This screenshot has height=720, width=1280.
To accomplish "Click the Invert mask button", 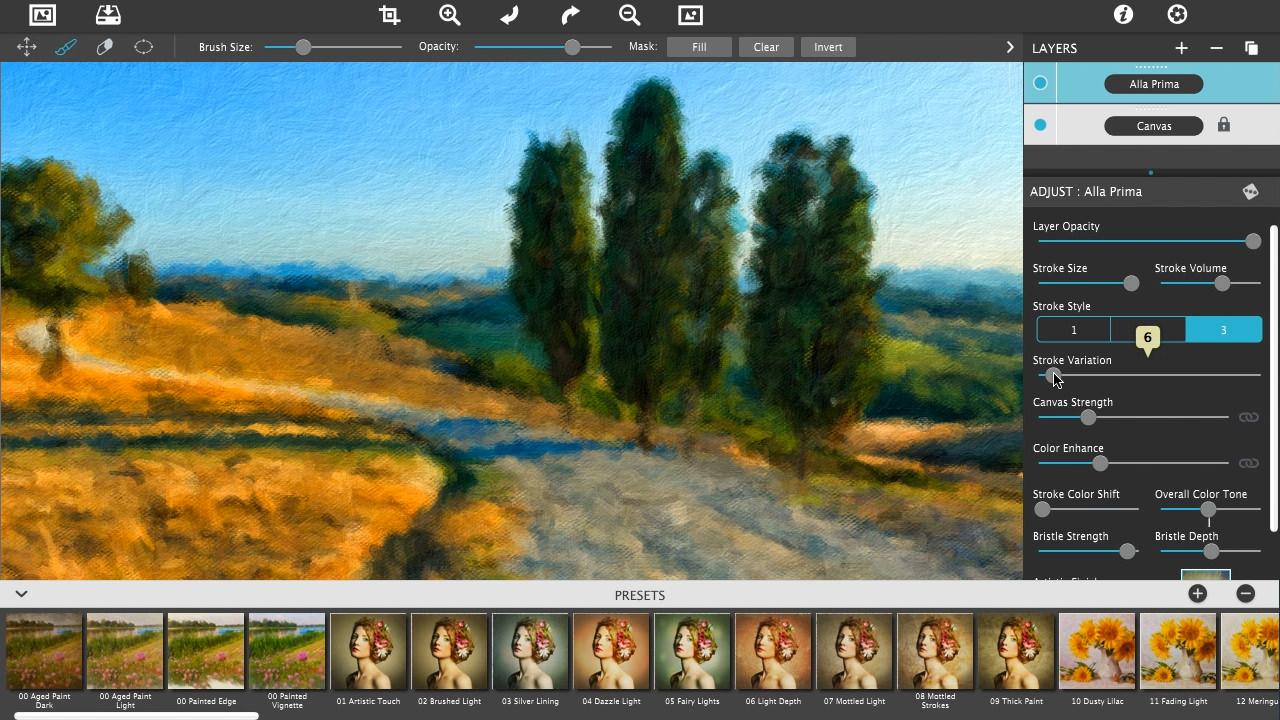I will (x=828, y=47).
